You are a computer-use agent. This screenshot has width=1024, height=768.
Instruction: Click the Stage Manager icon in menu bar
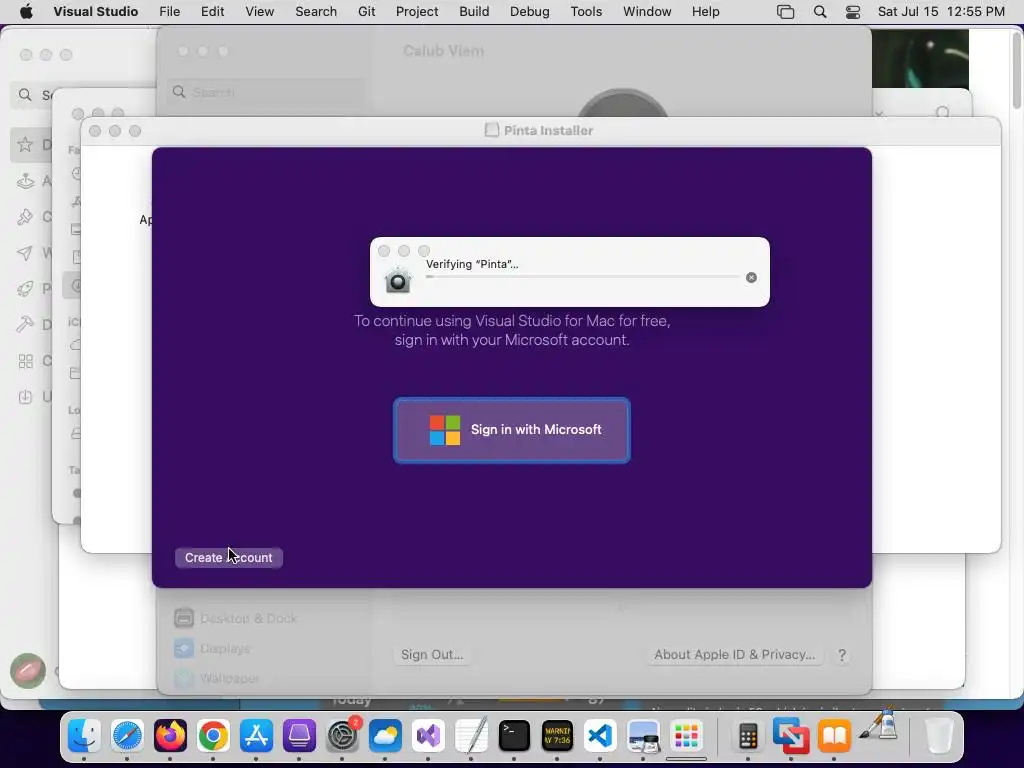(786, 12)
